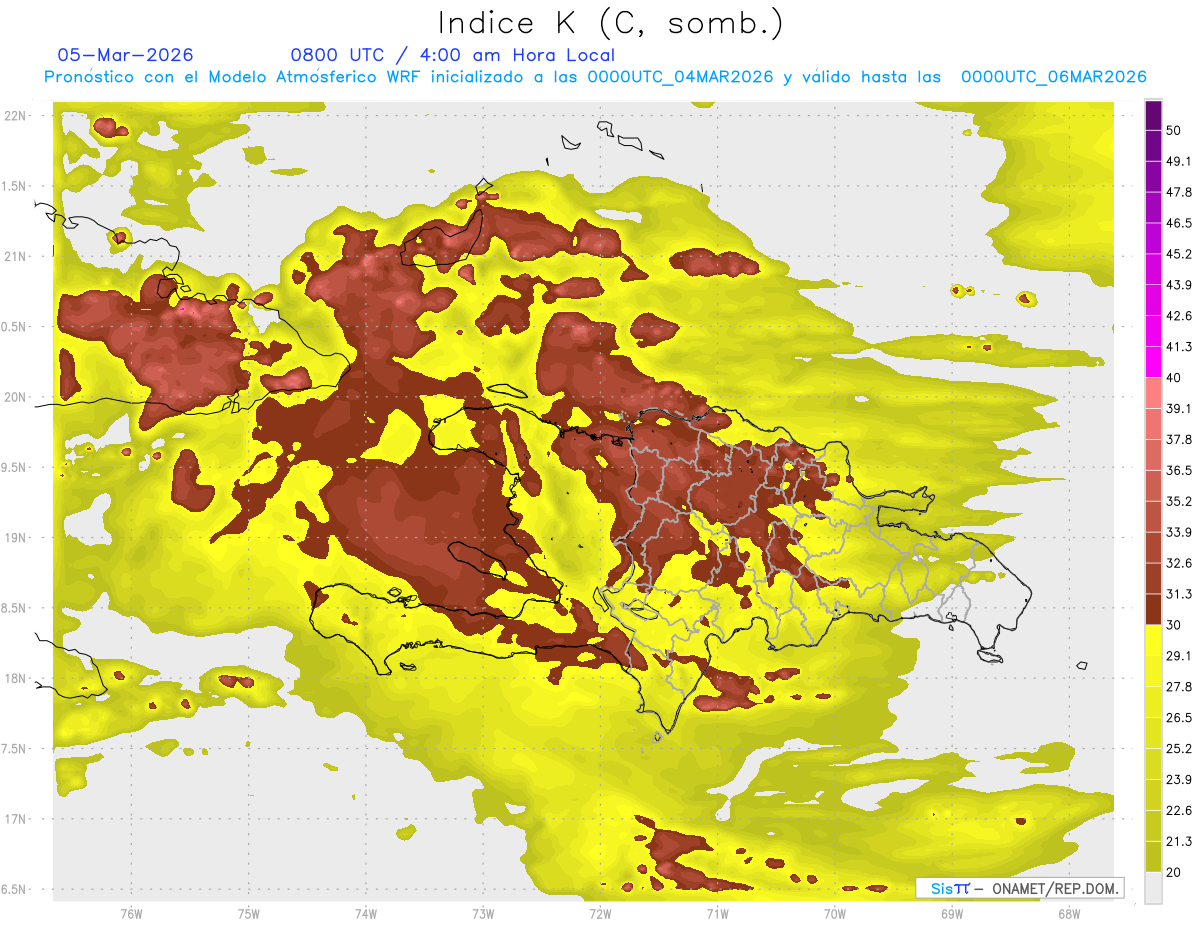Click legend value "39.1"
Image resolution: width=1200 pixels, height=927 pixels.
click(1178, 408)
